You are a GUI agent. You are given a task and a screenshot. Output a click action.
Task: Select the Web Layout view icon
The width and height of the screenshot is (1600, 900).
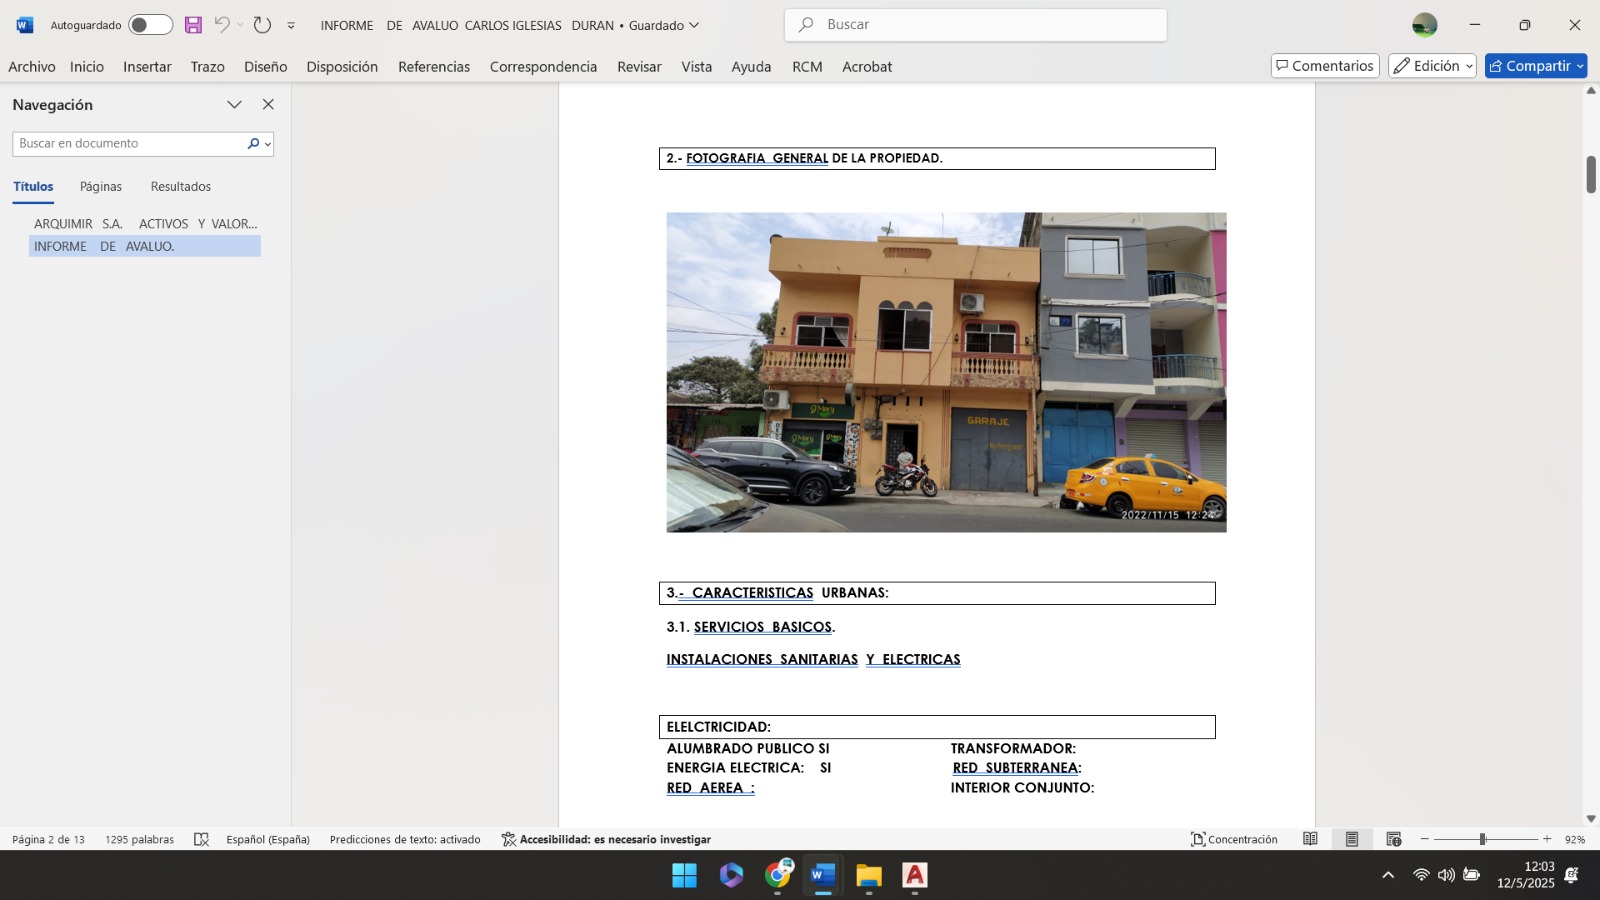click(x=1393, y=839)
